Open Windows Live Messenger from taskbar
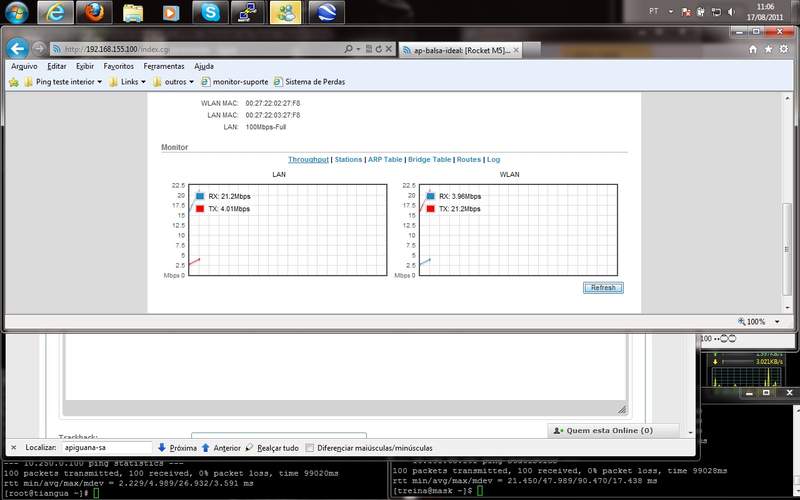800x500 pixels. [x=286, y=12]
